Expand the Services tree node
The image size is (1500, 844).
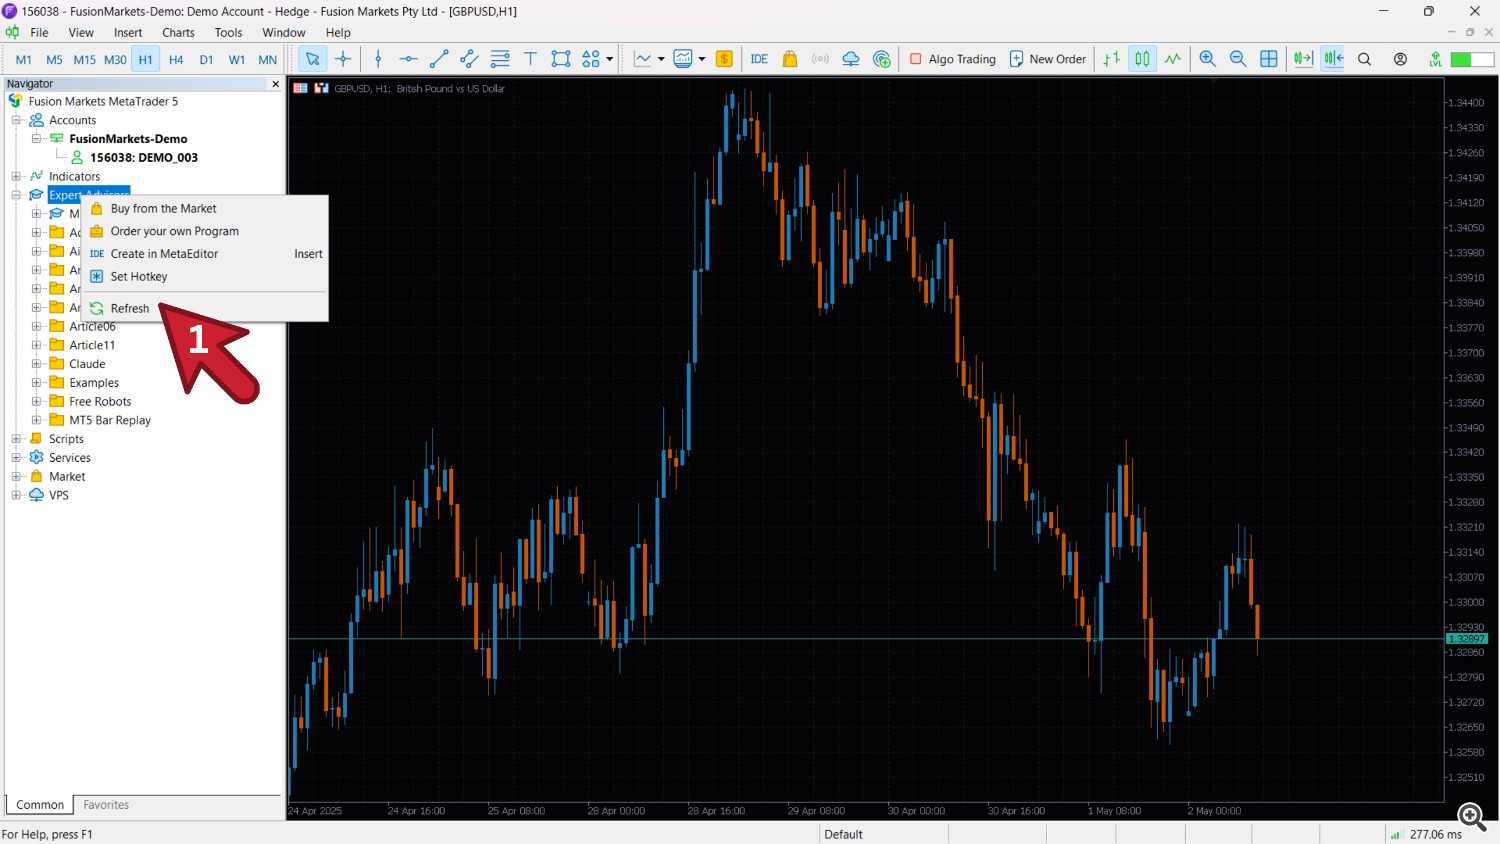point(16,458)
